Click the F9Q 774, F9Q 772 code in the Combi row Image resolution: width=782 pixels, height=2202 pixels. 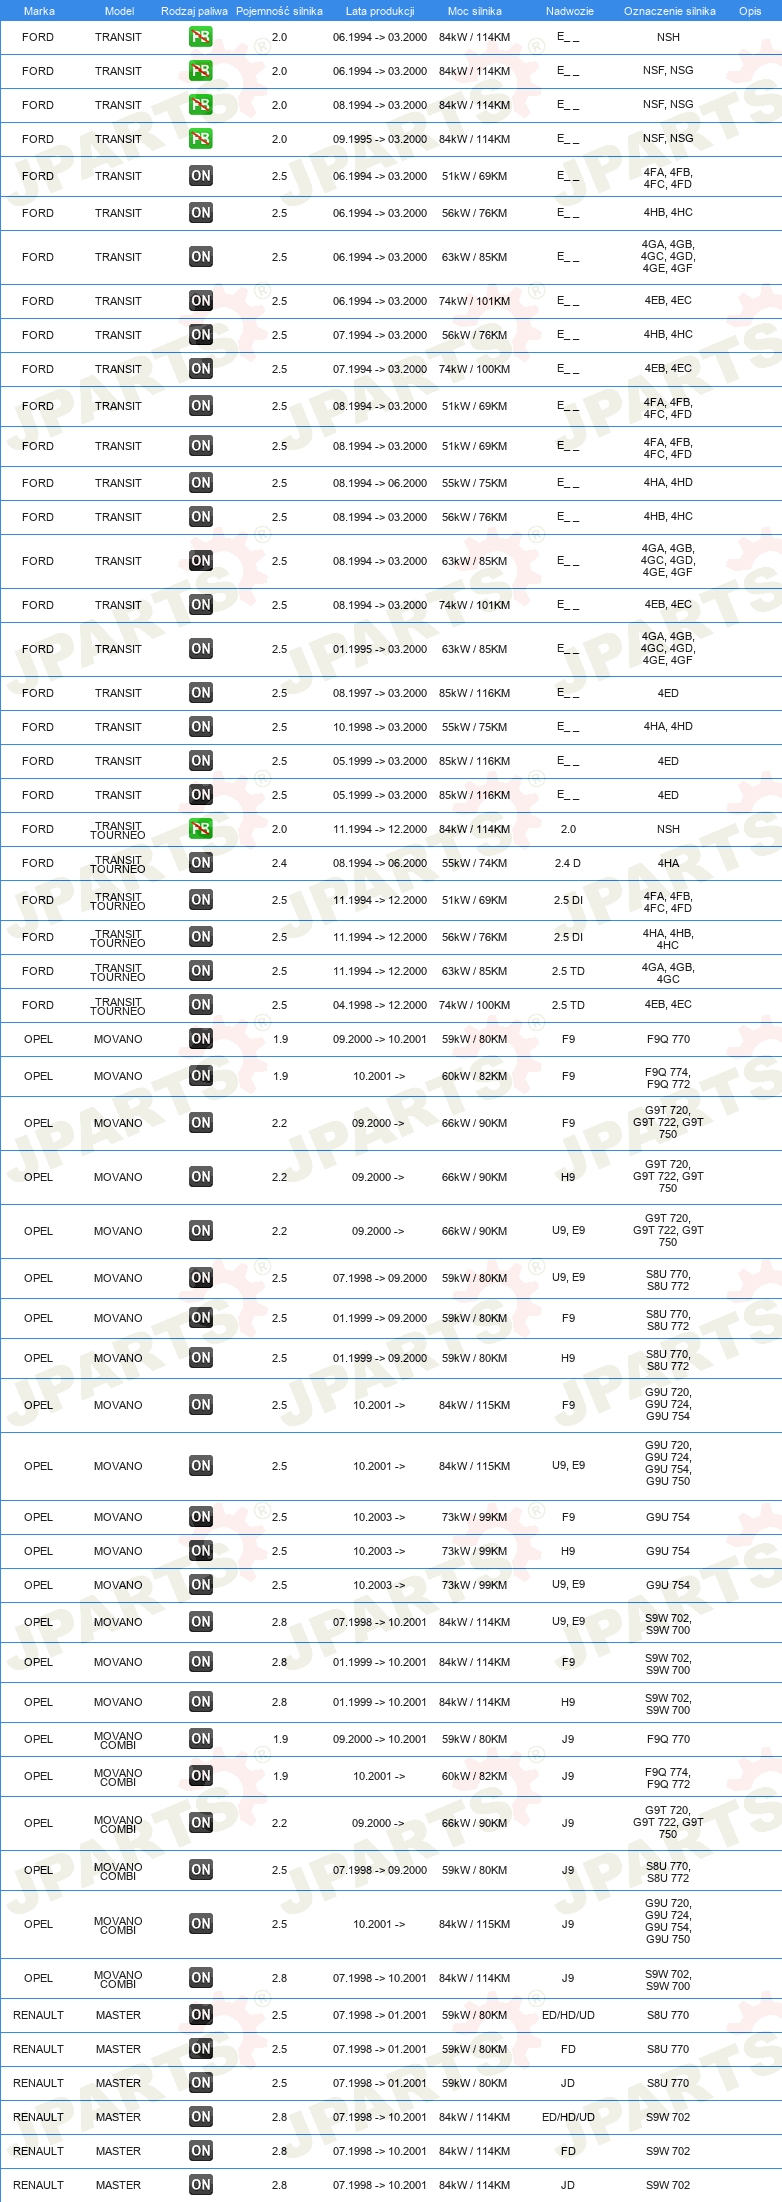(x=668, y=1778)
